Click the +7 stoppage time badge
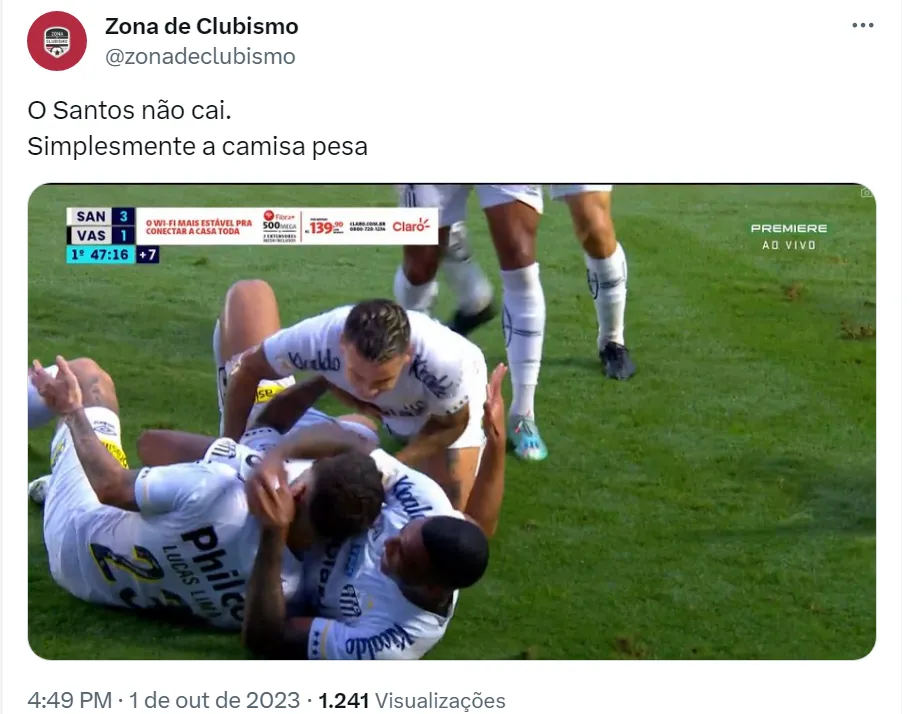Image resolution: width=921 pixels, height=714 pixels. [x=147, y=255]
